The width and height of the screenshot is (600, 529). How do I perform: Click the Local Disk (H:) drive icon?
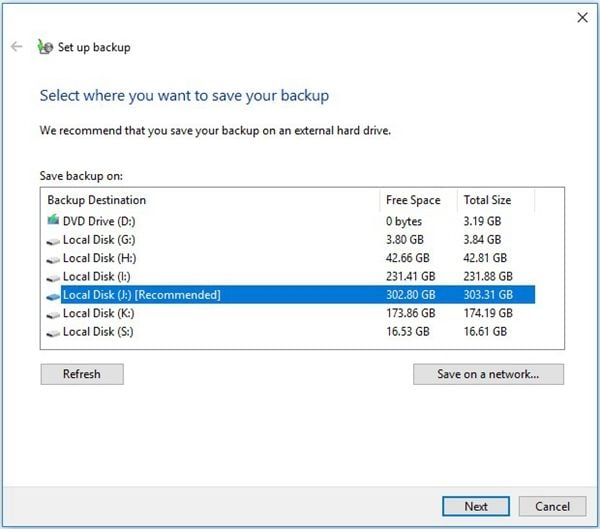click(x=54, y=258)
